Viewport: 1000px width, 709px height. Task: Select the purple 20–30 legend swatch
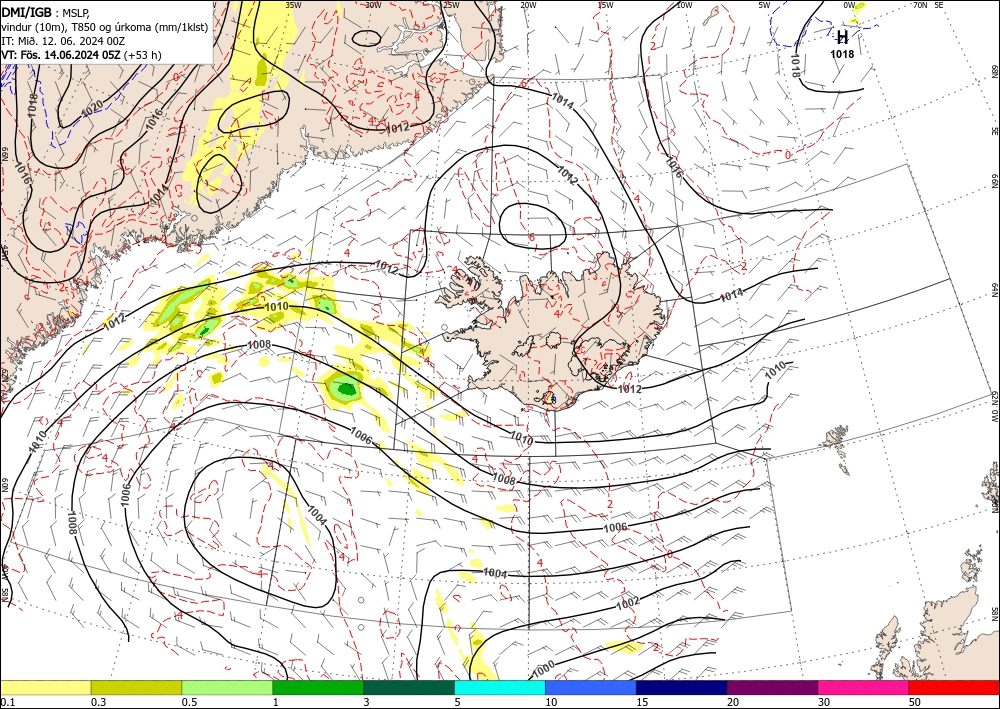[x=772, y=687]
